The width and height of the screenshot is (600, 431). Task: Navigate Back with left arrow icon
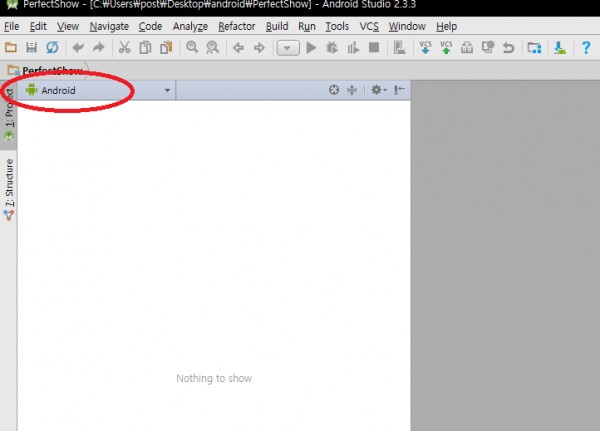pyautogui.click(x=238, y=48)
